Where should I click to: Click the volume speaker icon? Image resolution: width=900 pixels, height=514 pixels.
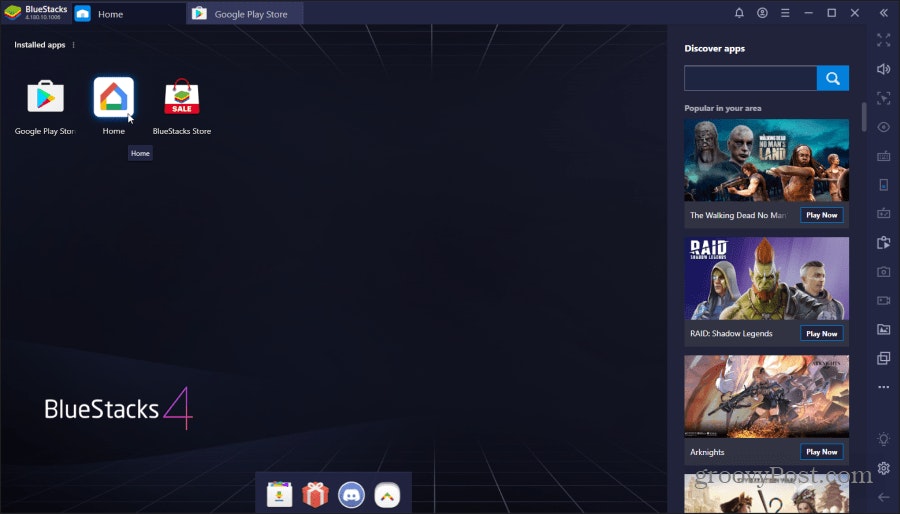pyautogui.click(x=884, y=69)
